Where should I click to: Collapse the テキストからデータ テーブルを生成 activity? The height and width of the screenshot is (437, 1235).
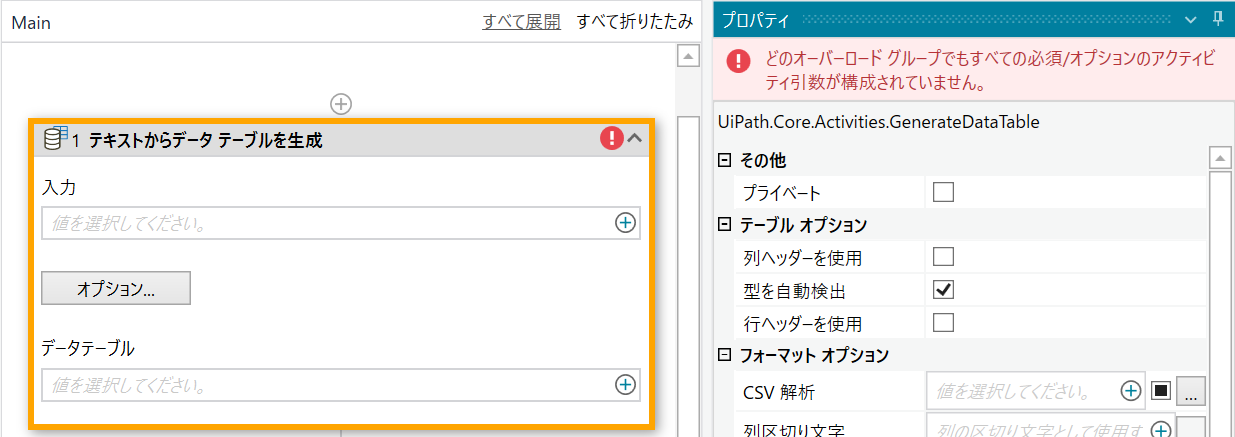click(635, 139)
